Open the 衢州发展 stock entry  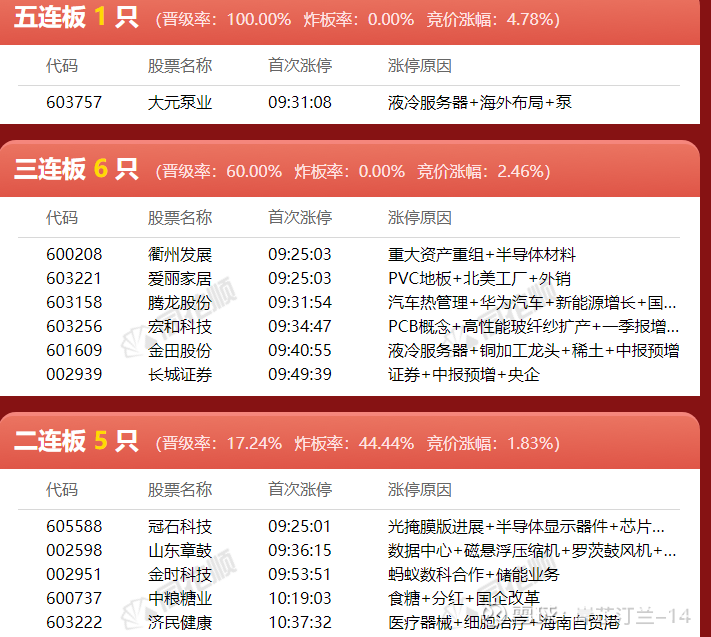(180, 254)
